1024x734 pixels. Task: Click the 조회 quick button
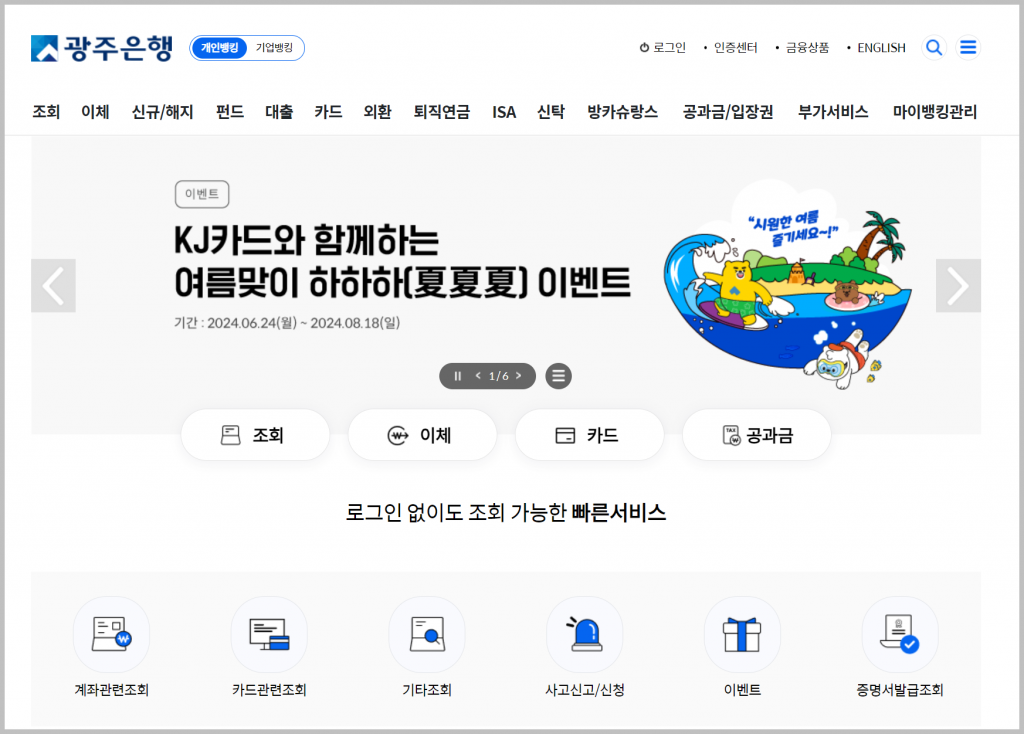[x=255, y=435]
